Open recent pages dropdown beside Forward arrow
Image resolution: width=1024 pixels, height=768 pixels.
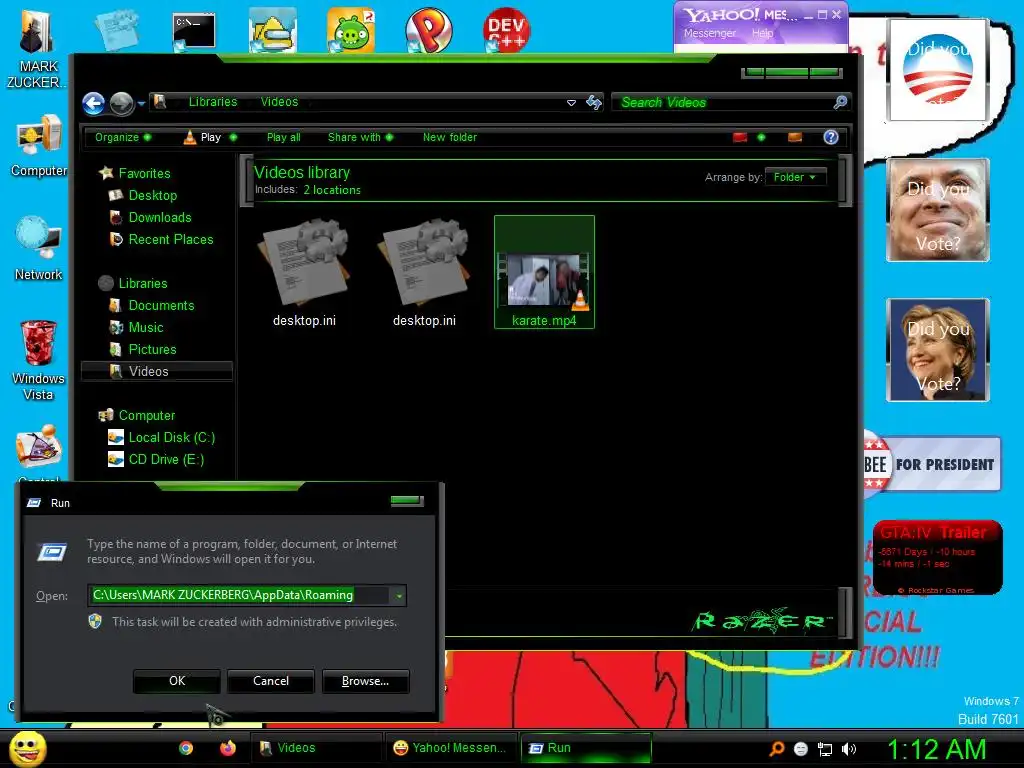tap(141, 103)
